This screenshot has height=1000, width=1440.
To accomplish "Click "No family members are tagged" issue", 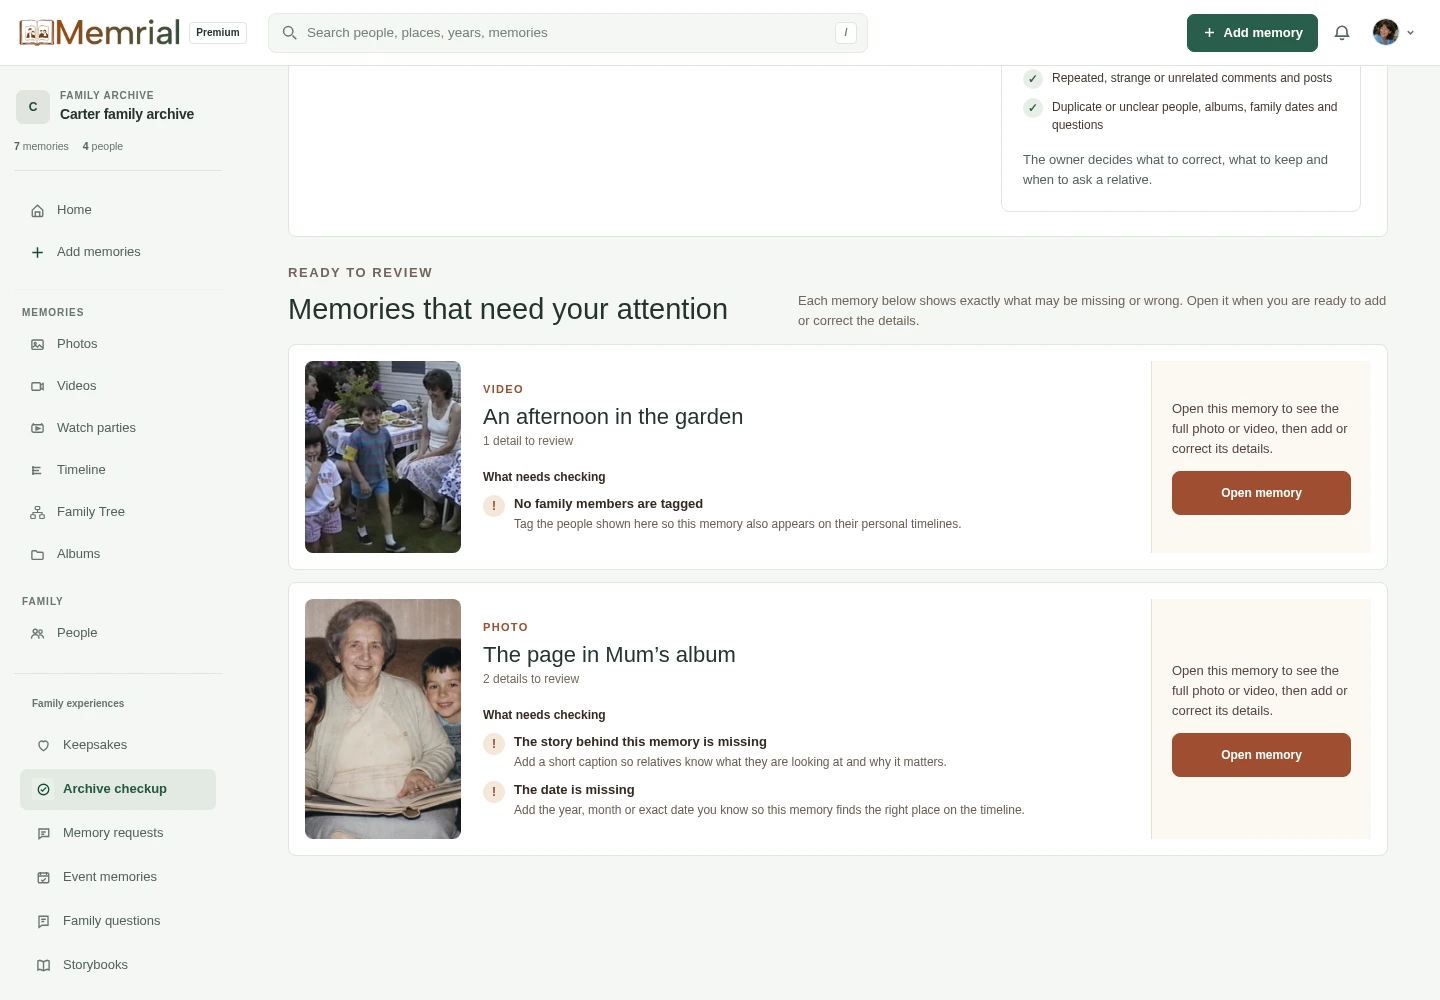I will click(608, 504).
